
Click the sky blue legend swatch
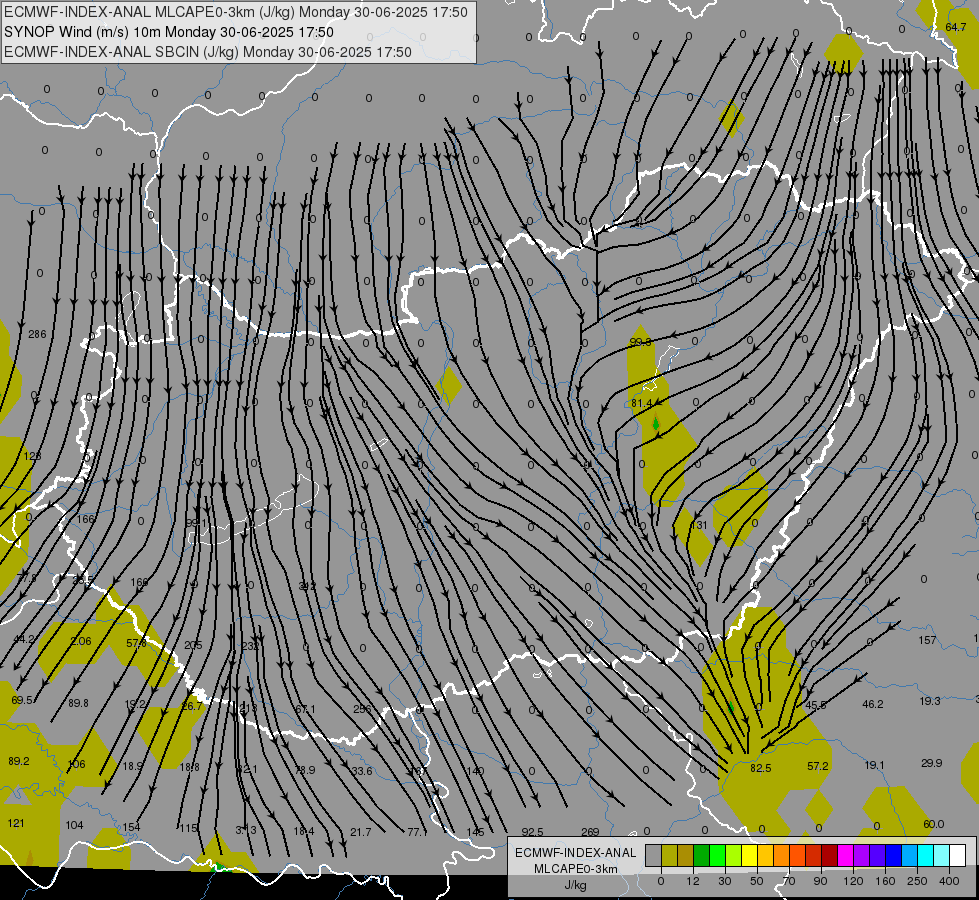(x=910, y=855)
